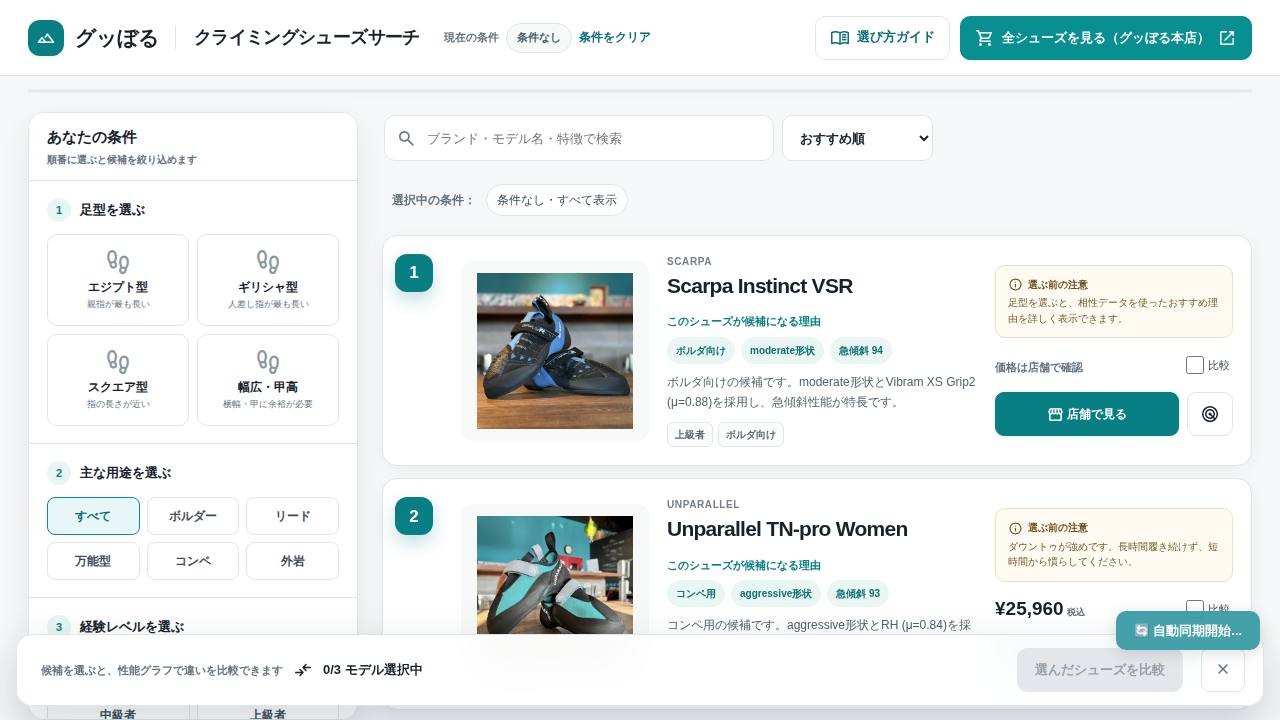Viewport: 1280px width, 720px height.
Task: Select コンペ usage option
Action: 193,561
